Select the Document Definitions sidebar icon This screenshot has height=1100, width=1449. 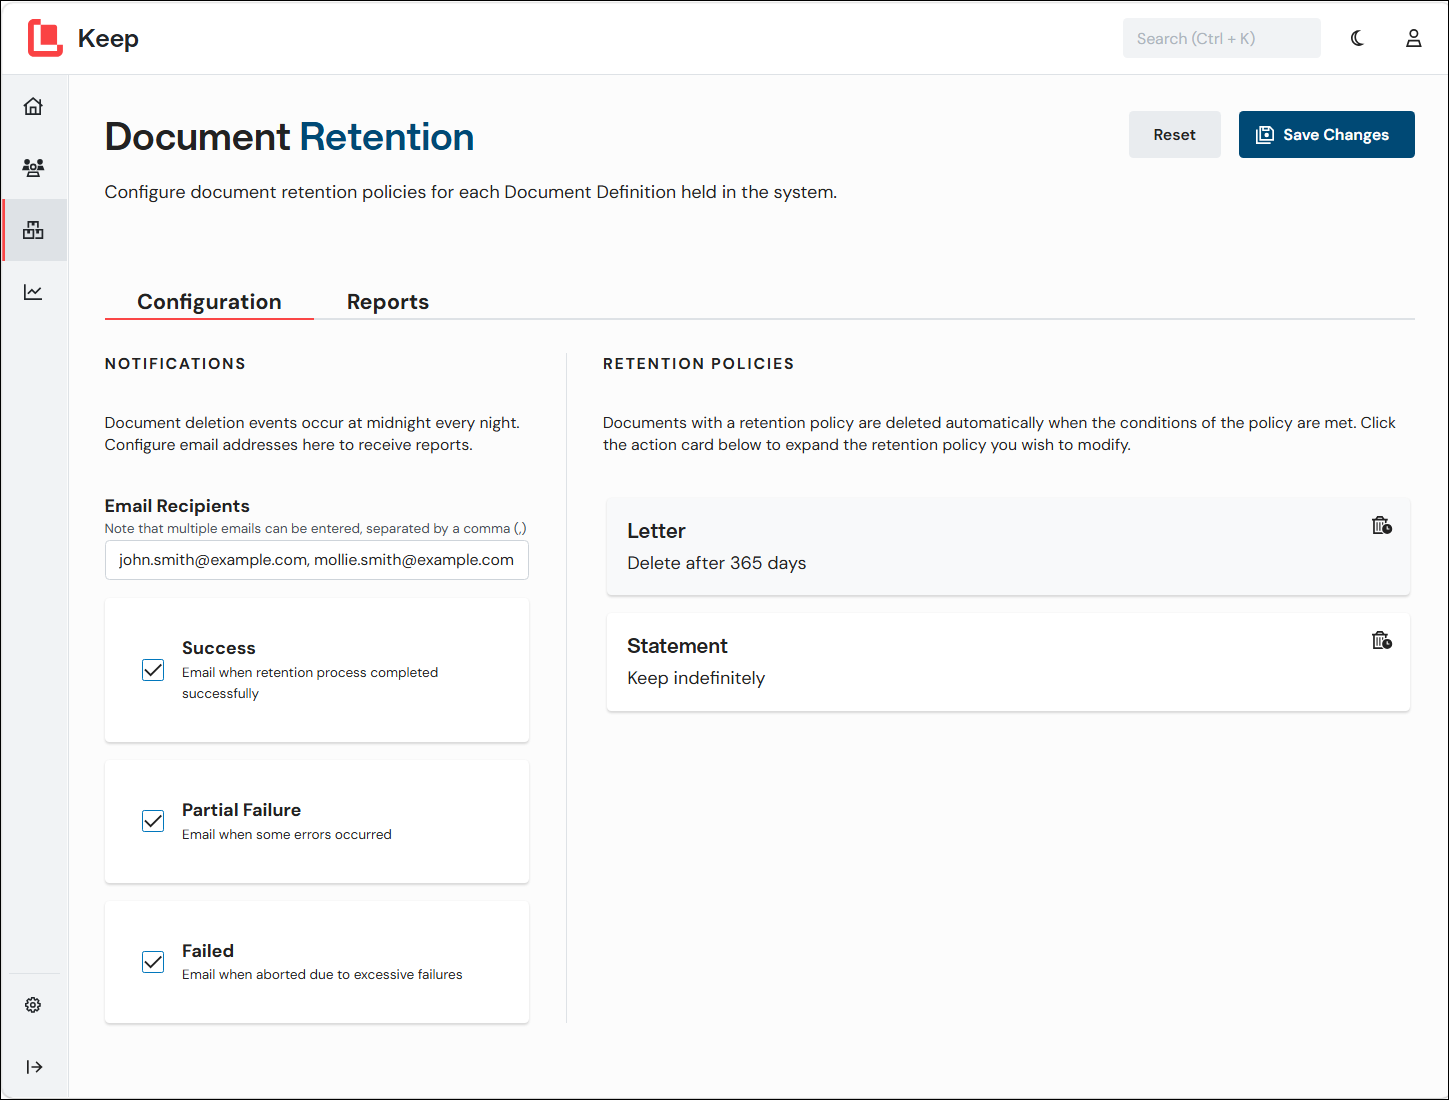pos(34,230)
